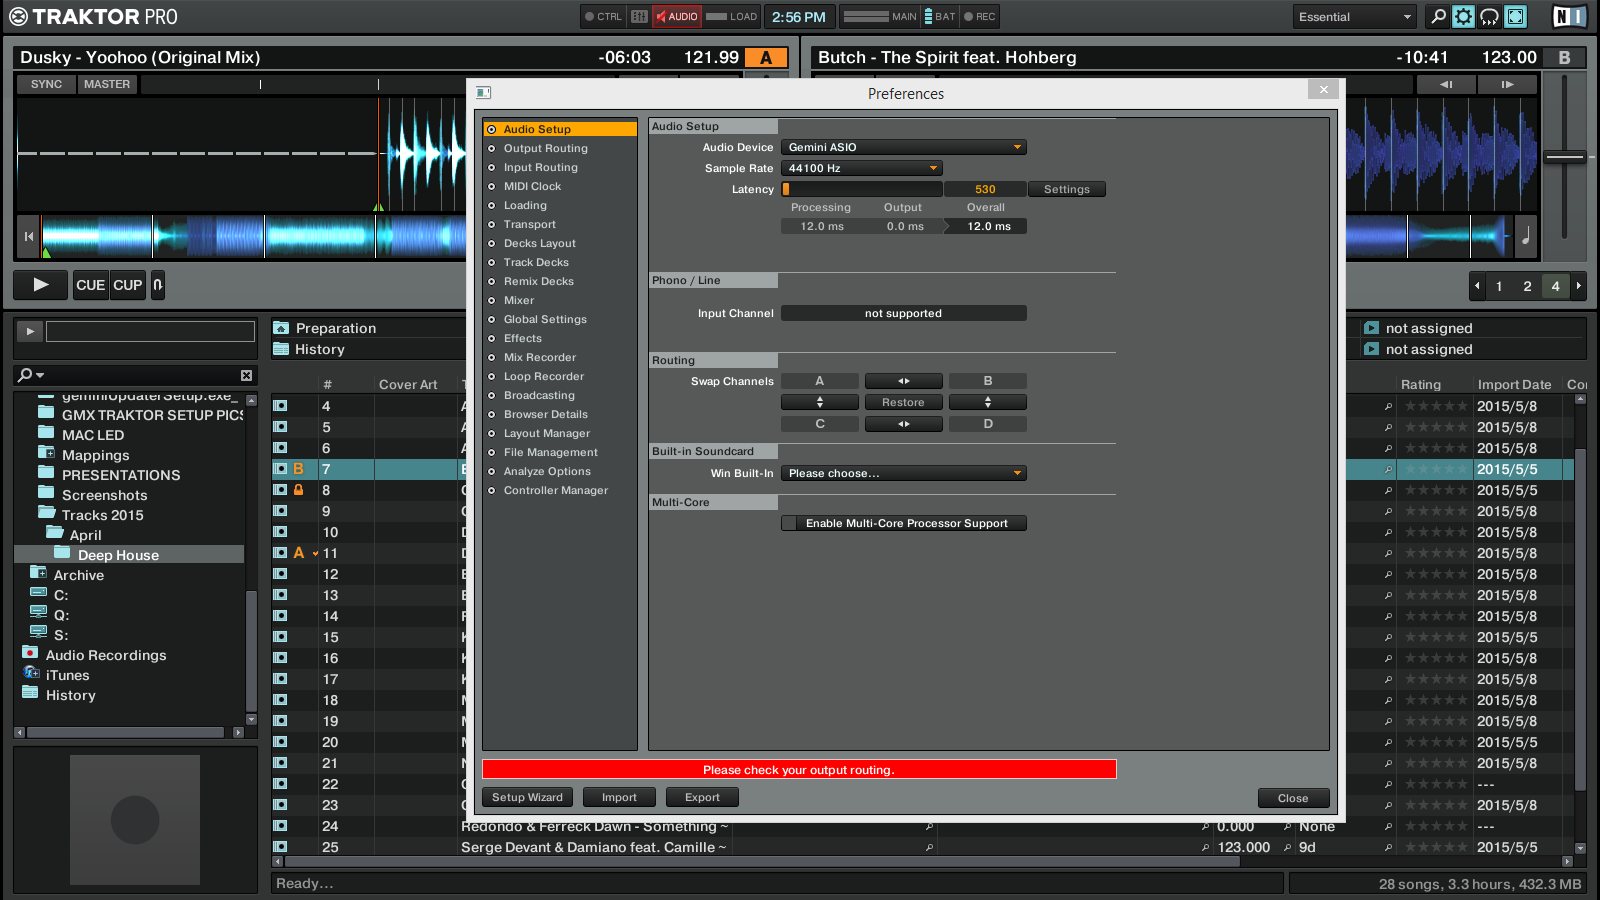Toggle MASTER on Deck A
1600x900 pixels.
pos(107,85)
